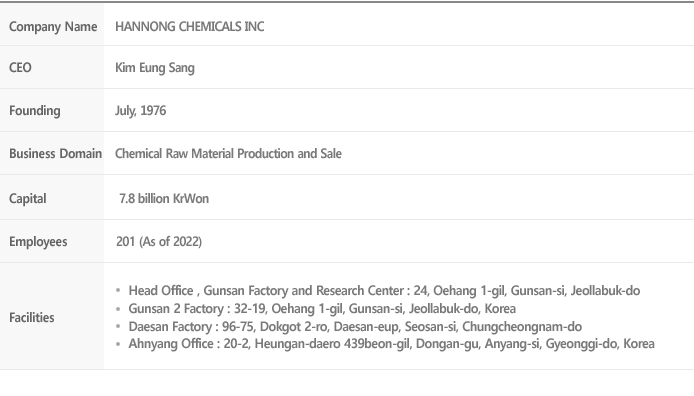694x396 pixels.
Task: Click the 201 (As of 2022) value
Action: coord(159,242)
